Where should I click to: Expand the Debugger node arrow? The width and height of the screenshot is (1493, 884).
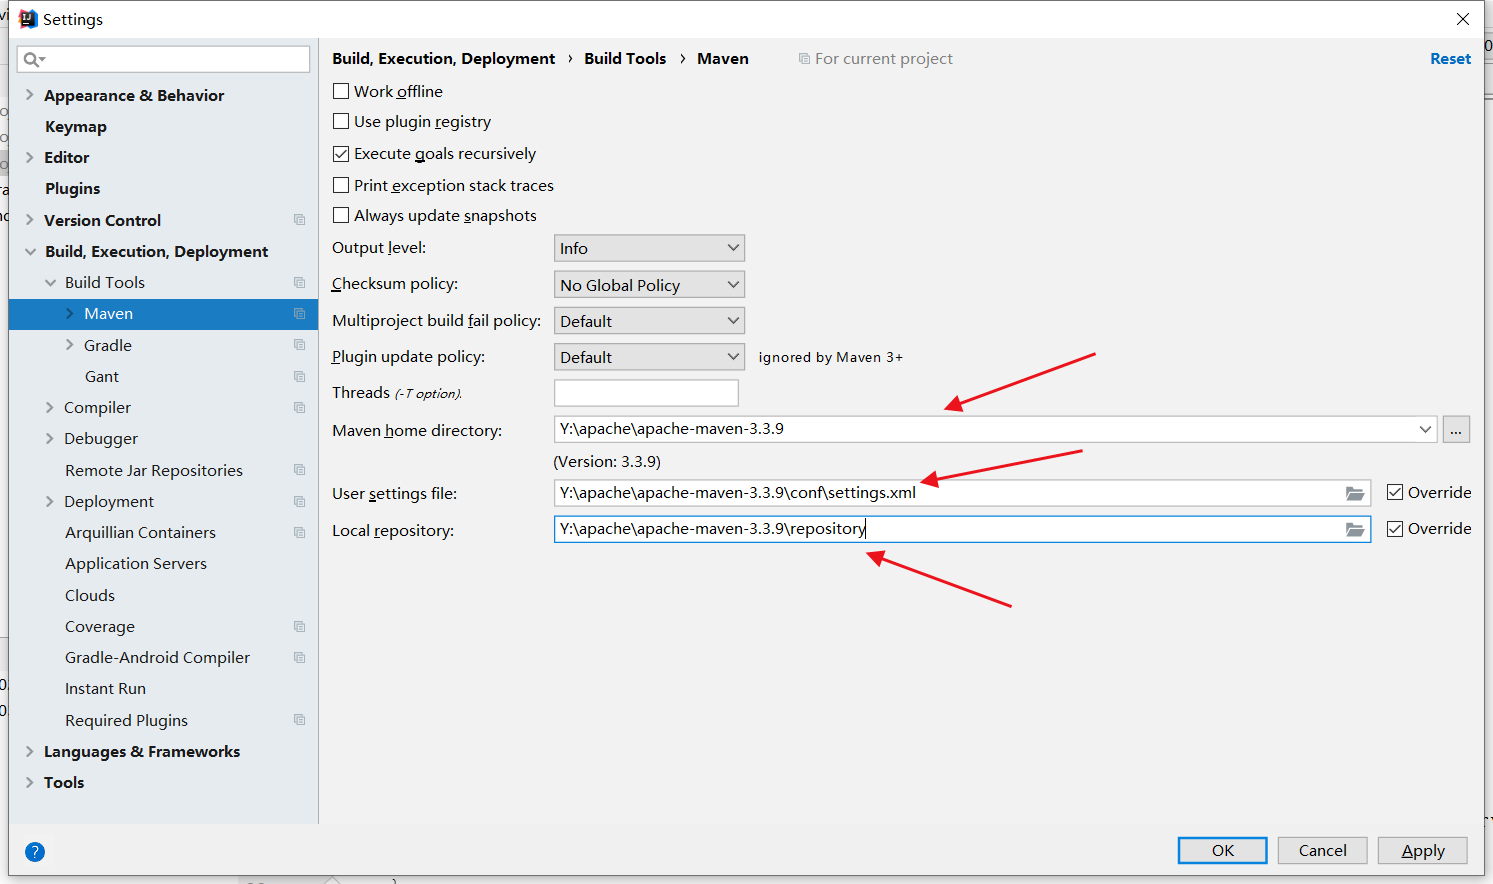[49, 438]
